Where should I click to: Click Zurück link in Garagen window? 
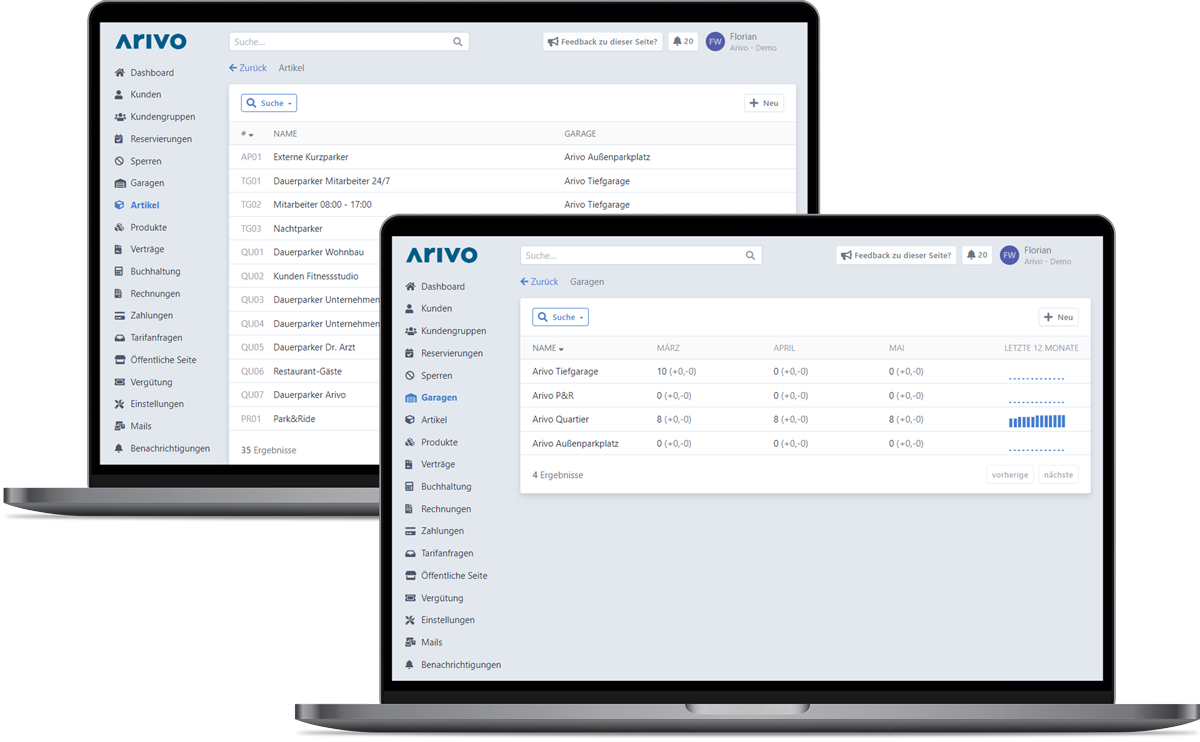pyautogui.click(x=538, y=282)
